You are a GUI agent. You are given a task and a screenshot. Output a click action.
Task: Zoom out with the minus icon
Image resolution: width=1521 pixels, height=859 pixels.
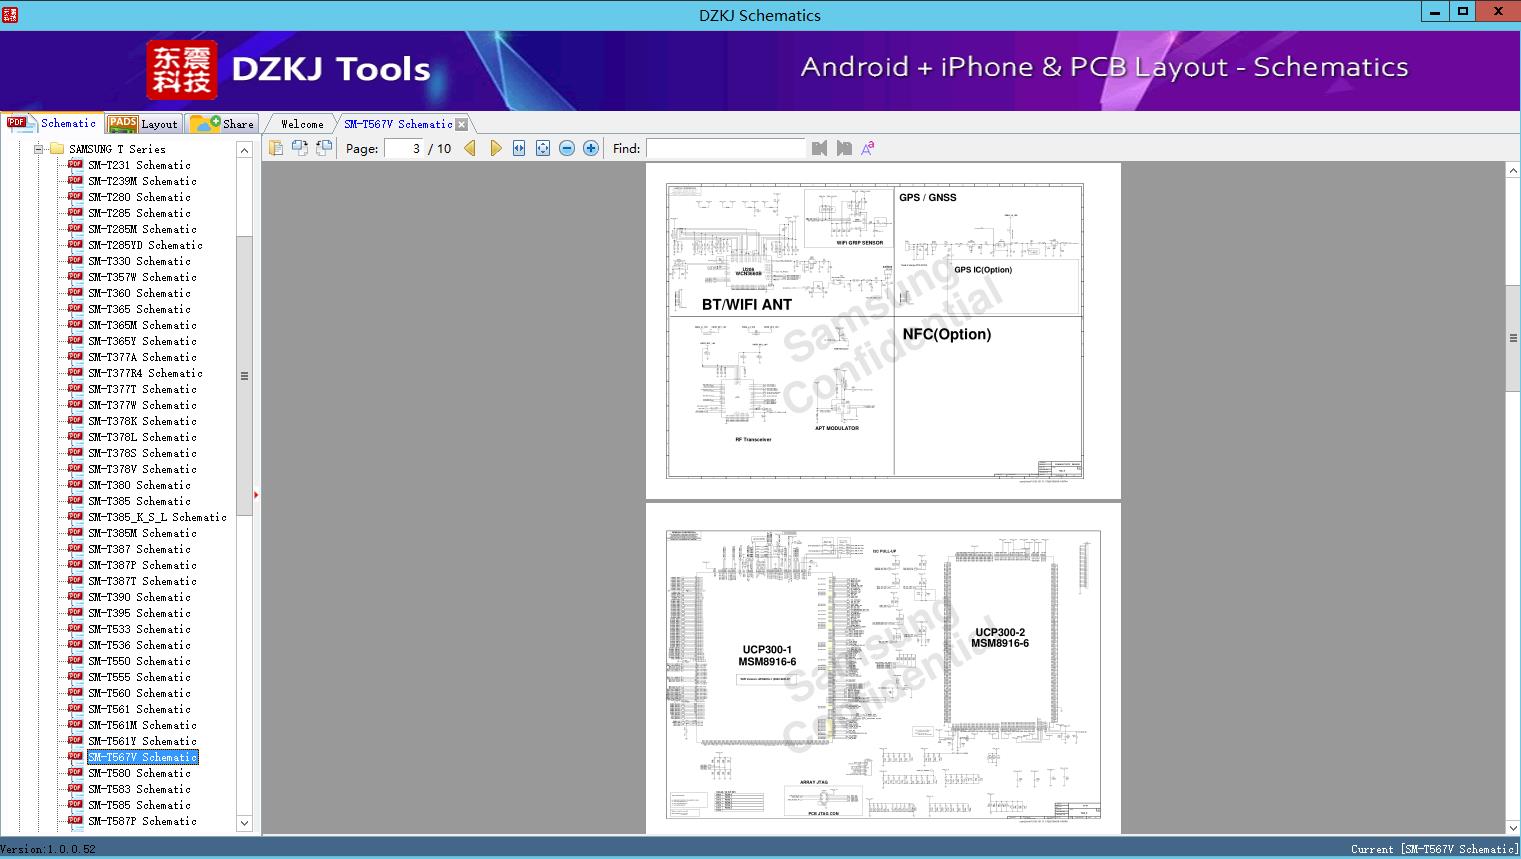coord(567,148)
